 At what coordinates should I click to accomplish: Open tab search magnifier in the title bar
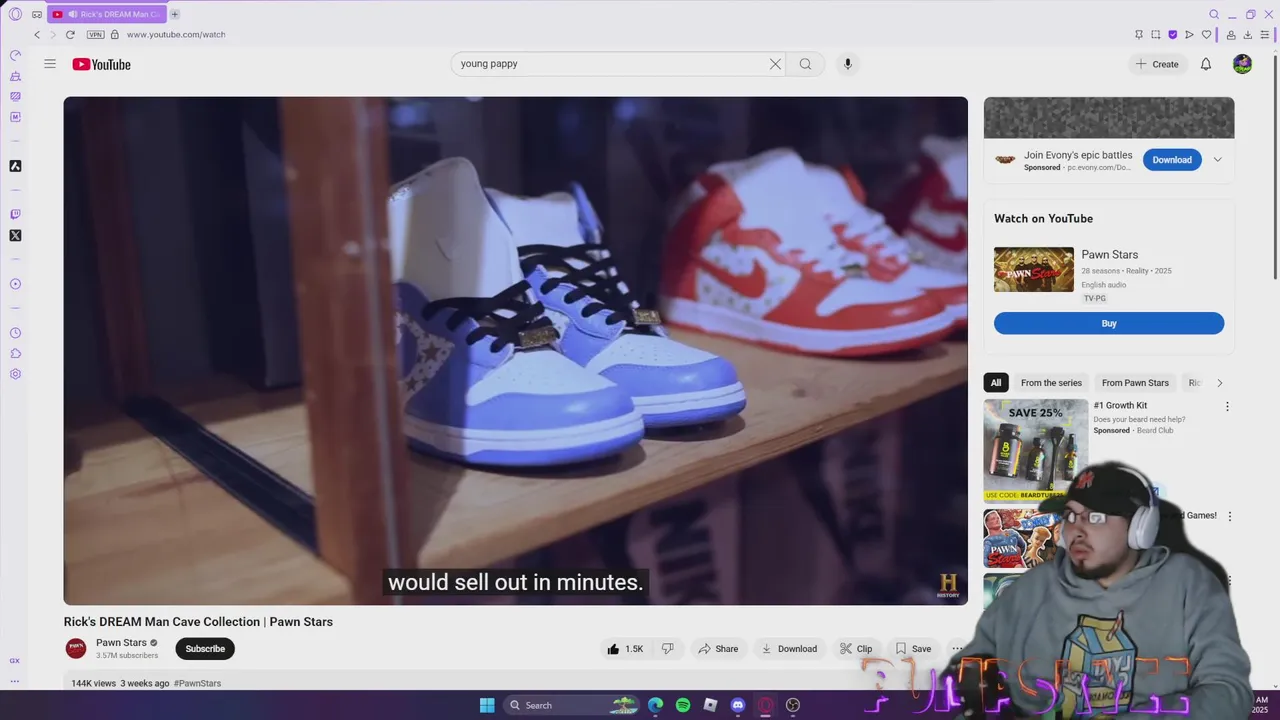(1214, 14)
